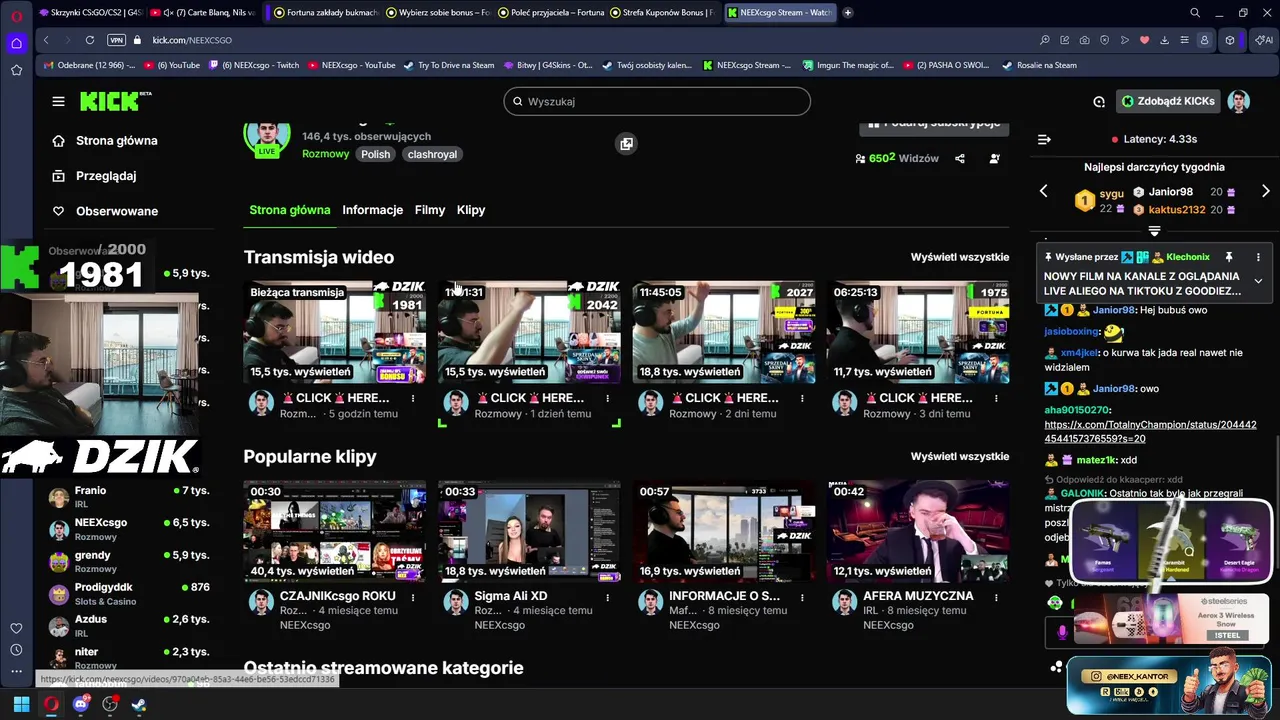Open the Kick user profile avatar
1280x720 pixels.
(1239, 101)
